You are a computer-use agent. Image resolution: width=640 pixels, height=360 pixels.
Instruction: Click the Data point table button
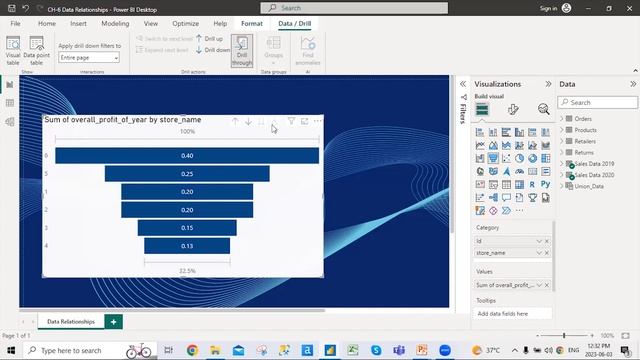(36, 51)
